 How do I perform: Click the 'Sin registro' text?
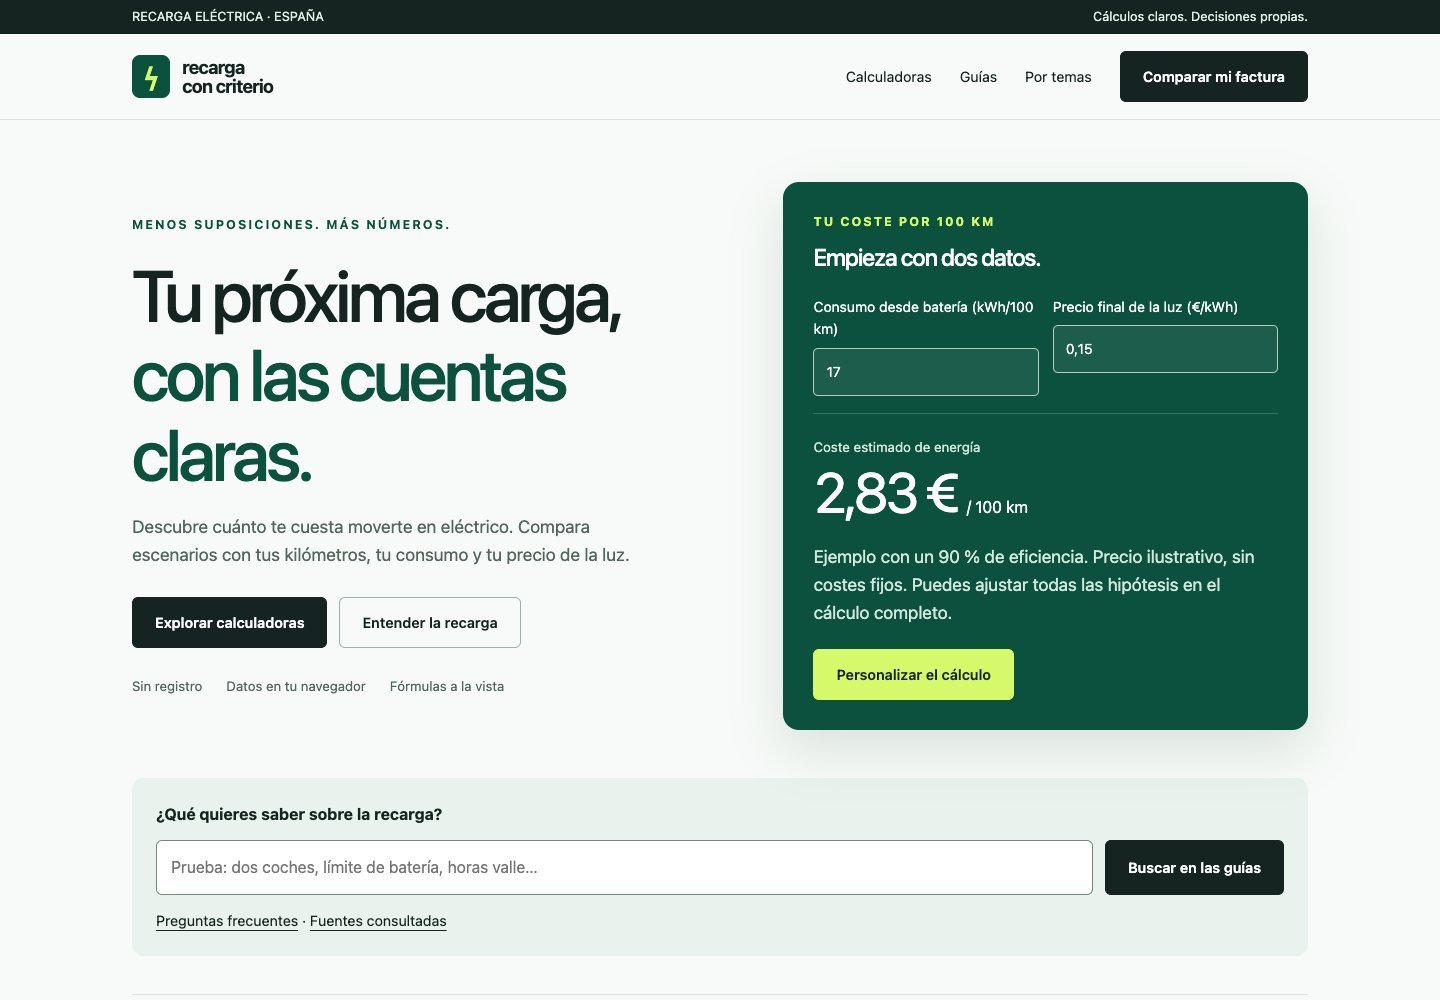pyautogui.click(x=167, y=686)
